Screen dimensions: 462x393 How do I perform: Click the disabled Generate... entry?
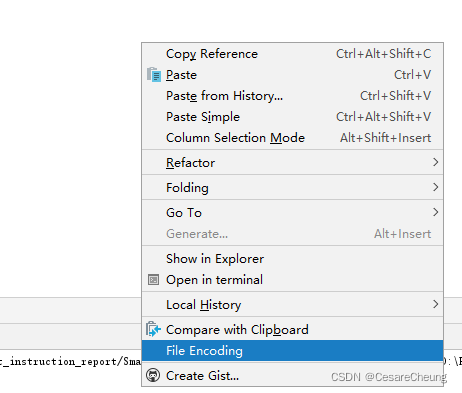point(292,234)
